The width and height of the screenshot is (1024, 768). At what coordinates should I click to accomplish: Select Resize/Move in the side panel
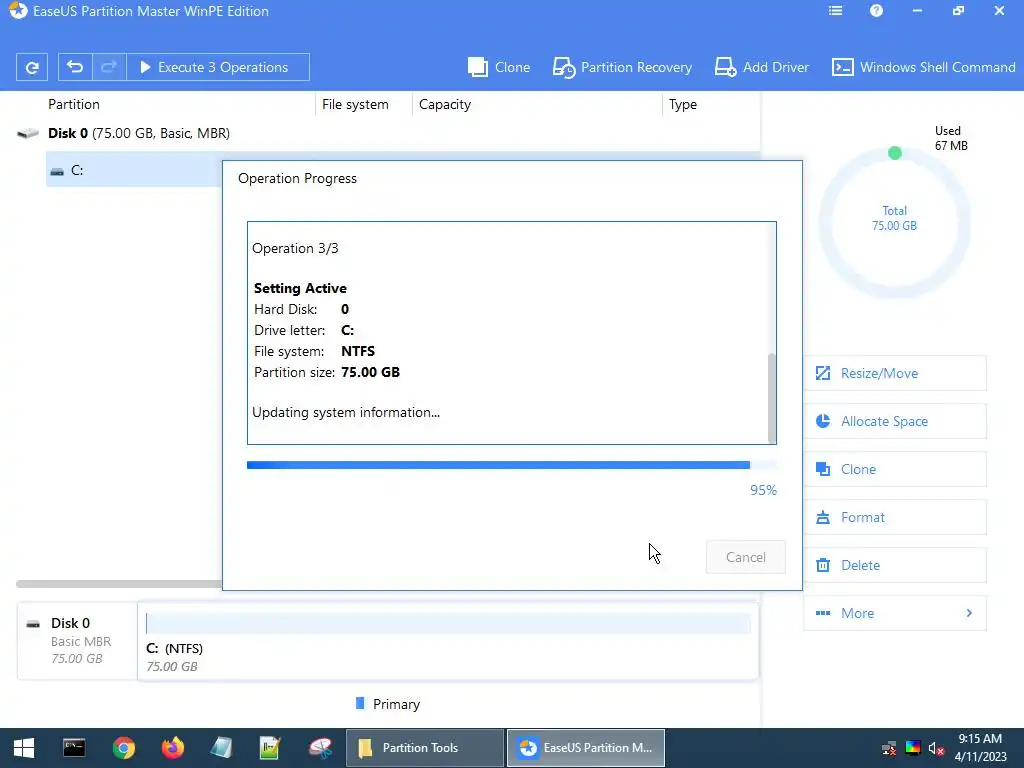[895, 373]
